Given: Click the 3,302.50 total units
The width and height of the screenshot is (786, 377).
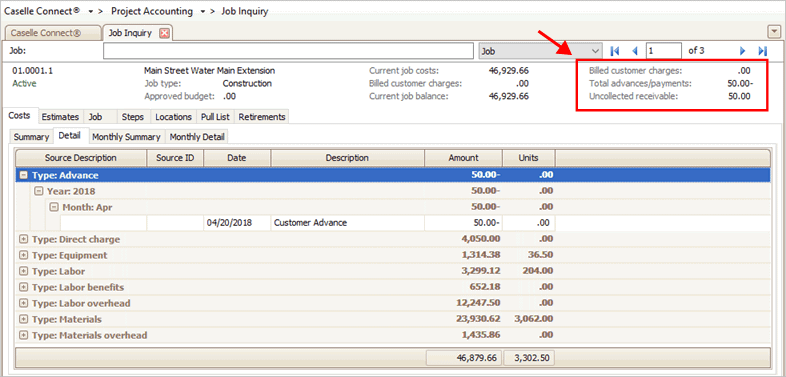Looking at the screenshot, I should (x=529, y=358).
